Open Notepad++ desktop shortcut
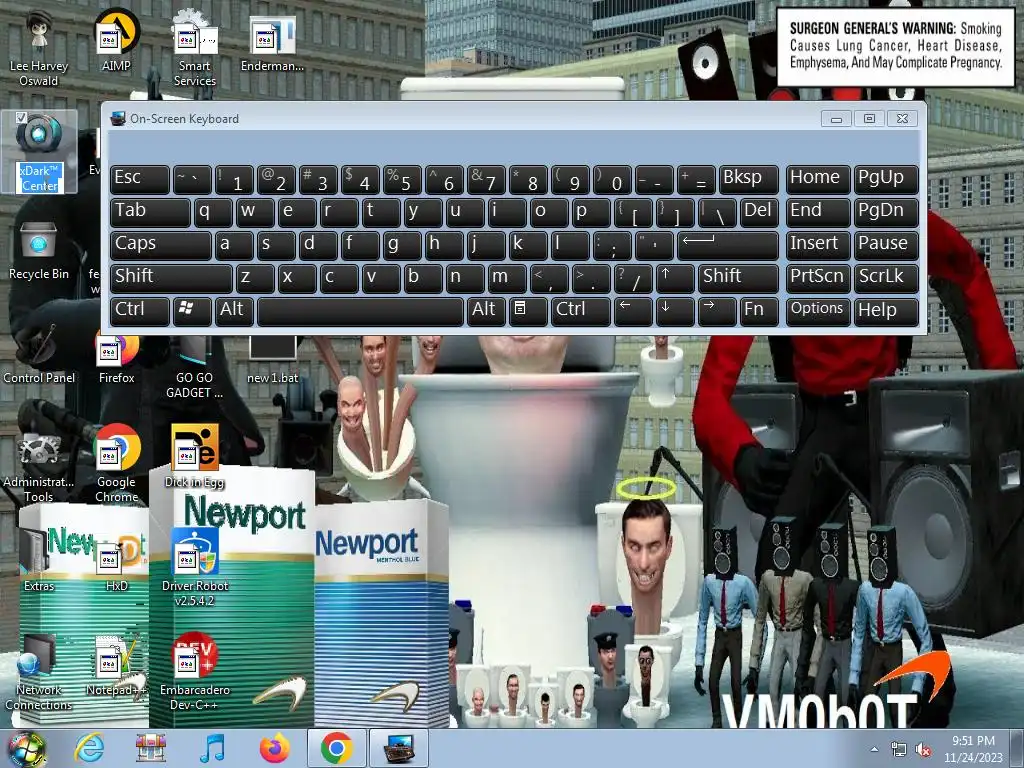Screen dimensions: 1024x768 tap(116, 665)
